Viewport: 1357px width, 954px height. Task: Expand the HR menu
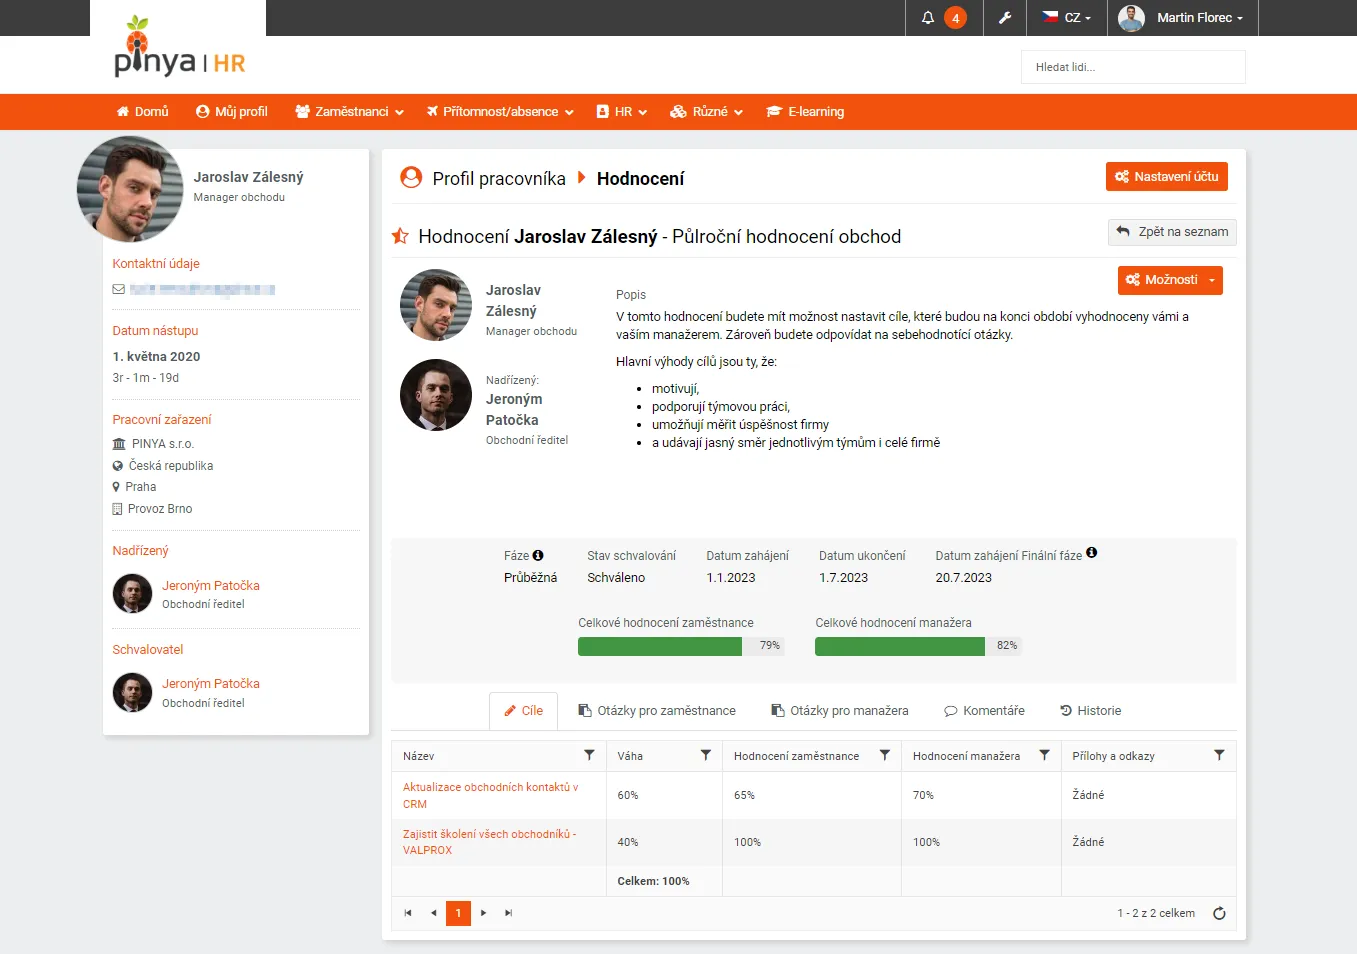pos(622,112)
